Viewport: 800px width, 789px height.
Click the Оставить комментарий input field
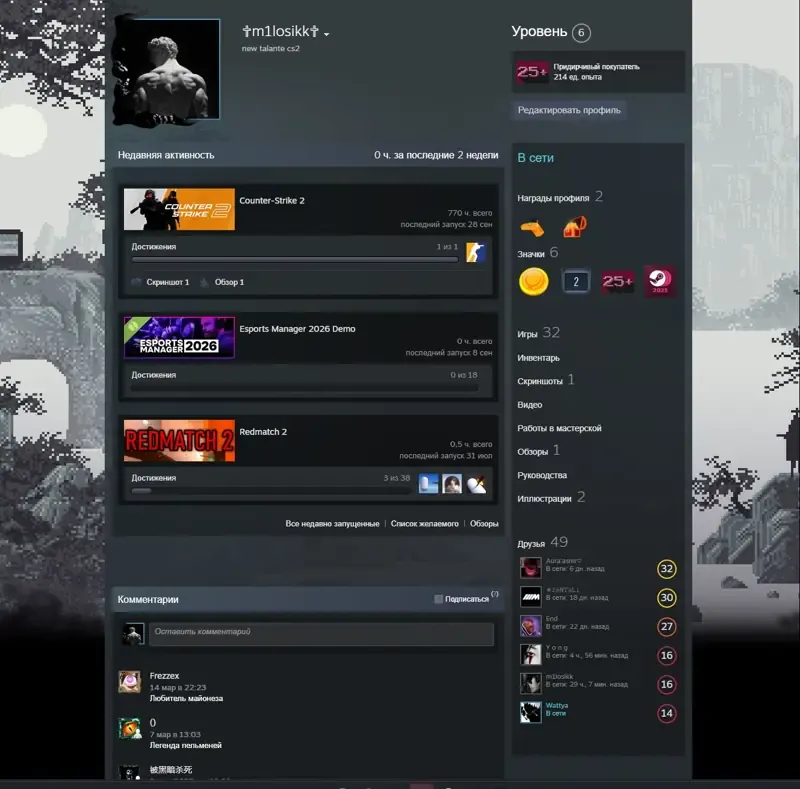[x=321, y=634]
